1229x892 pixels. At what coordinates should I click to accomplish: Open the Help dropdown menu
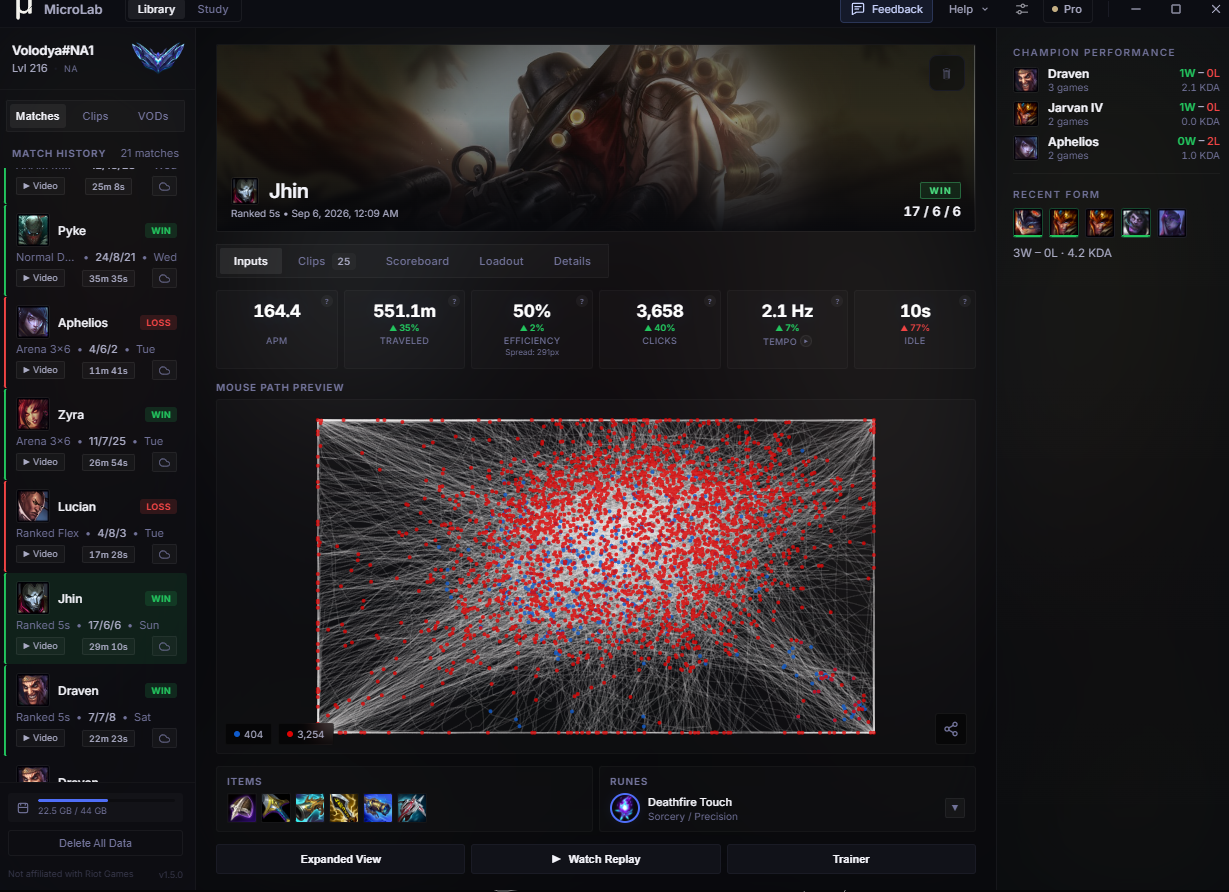968,9
